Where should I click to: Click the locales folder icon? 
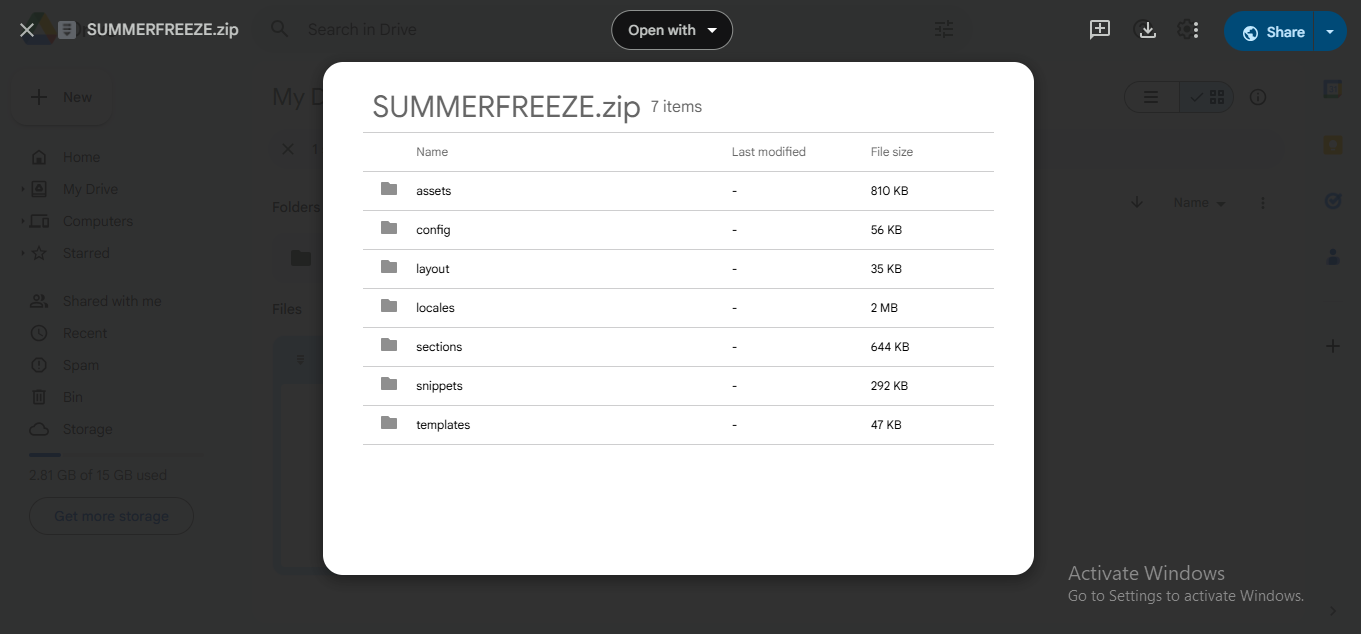(x=389, y=307)
